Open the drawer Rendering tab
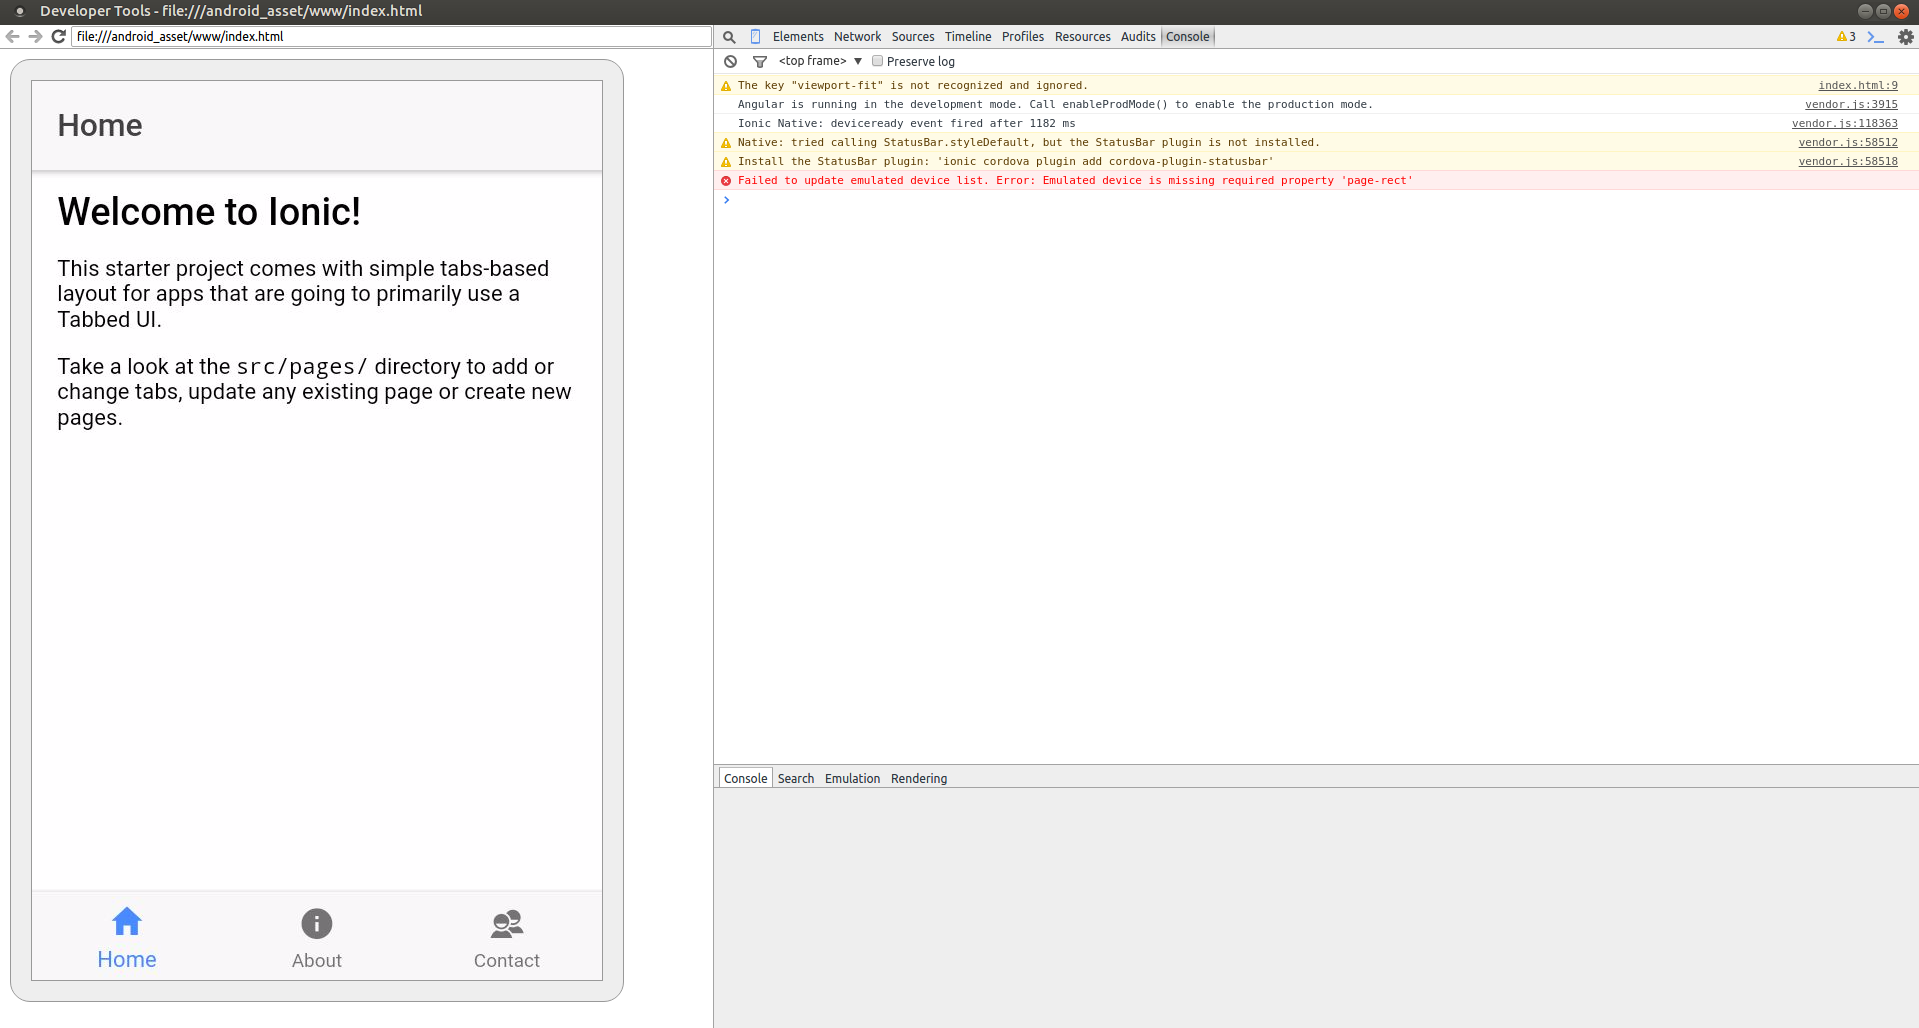This screenshot has height=1028, width=1919. pyautogui.click(x=919, y=778)
